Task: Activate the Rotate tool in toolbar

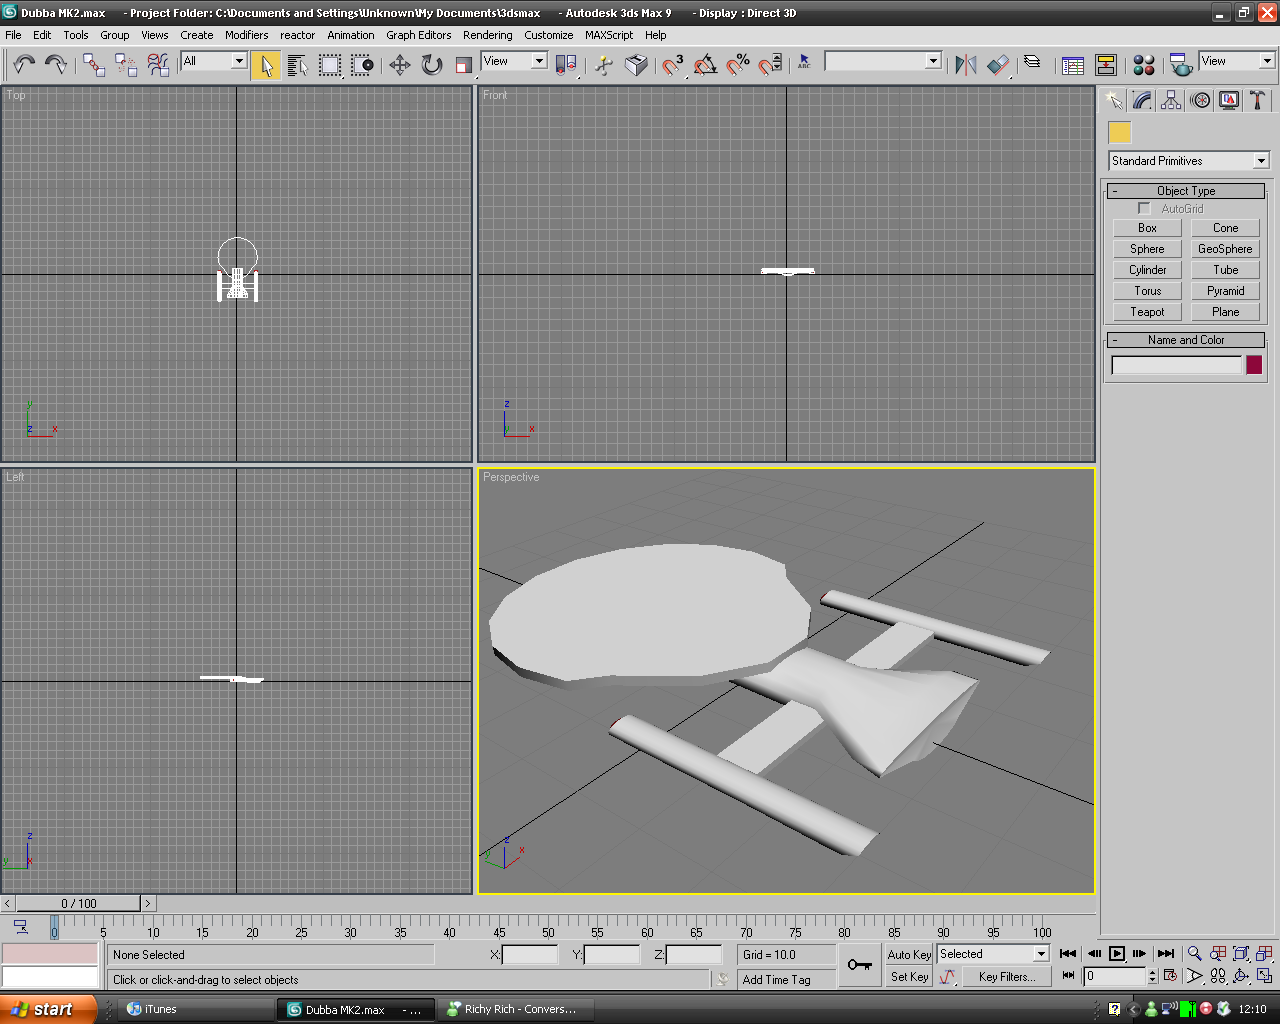Action: [432, 65]
